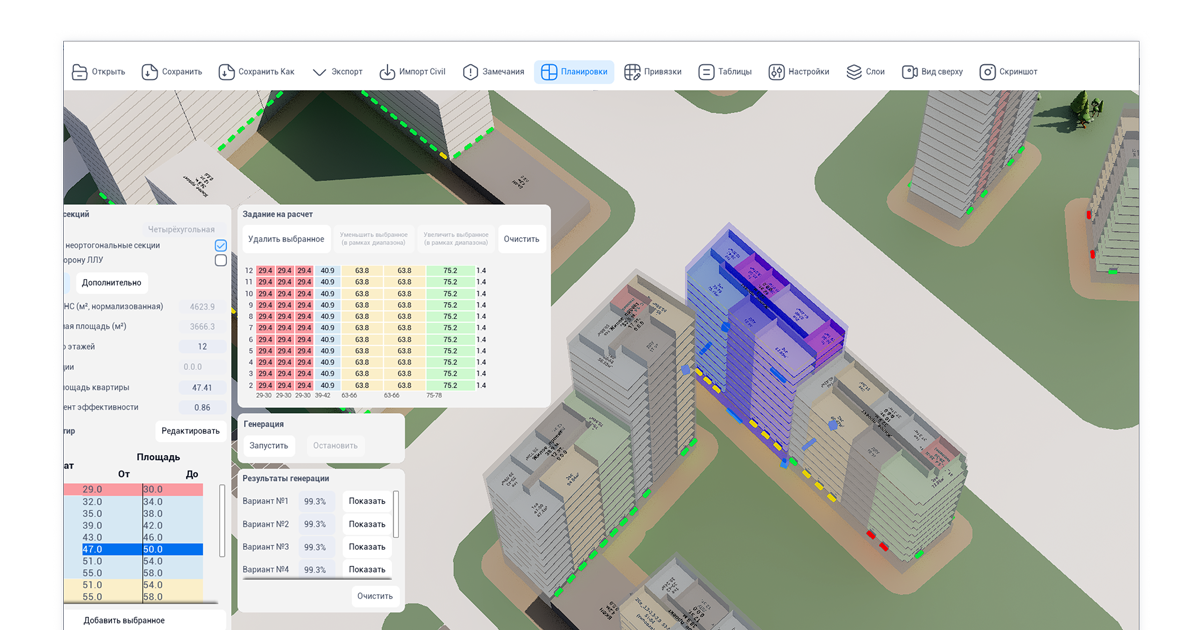Click the floor count field showing 12
Screen dimensions: 1200x630
click(x=202, y=346)
